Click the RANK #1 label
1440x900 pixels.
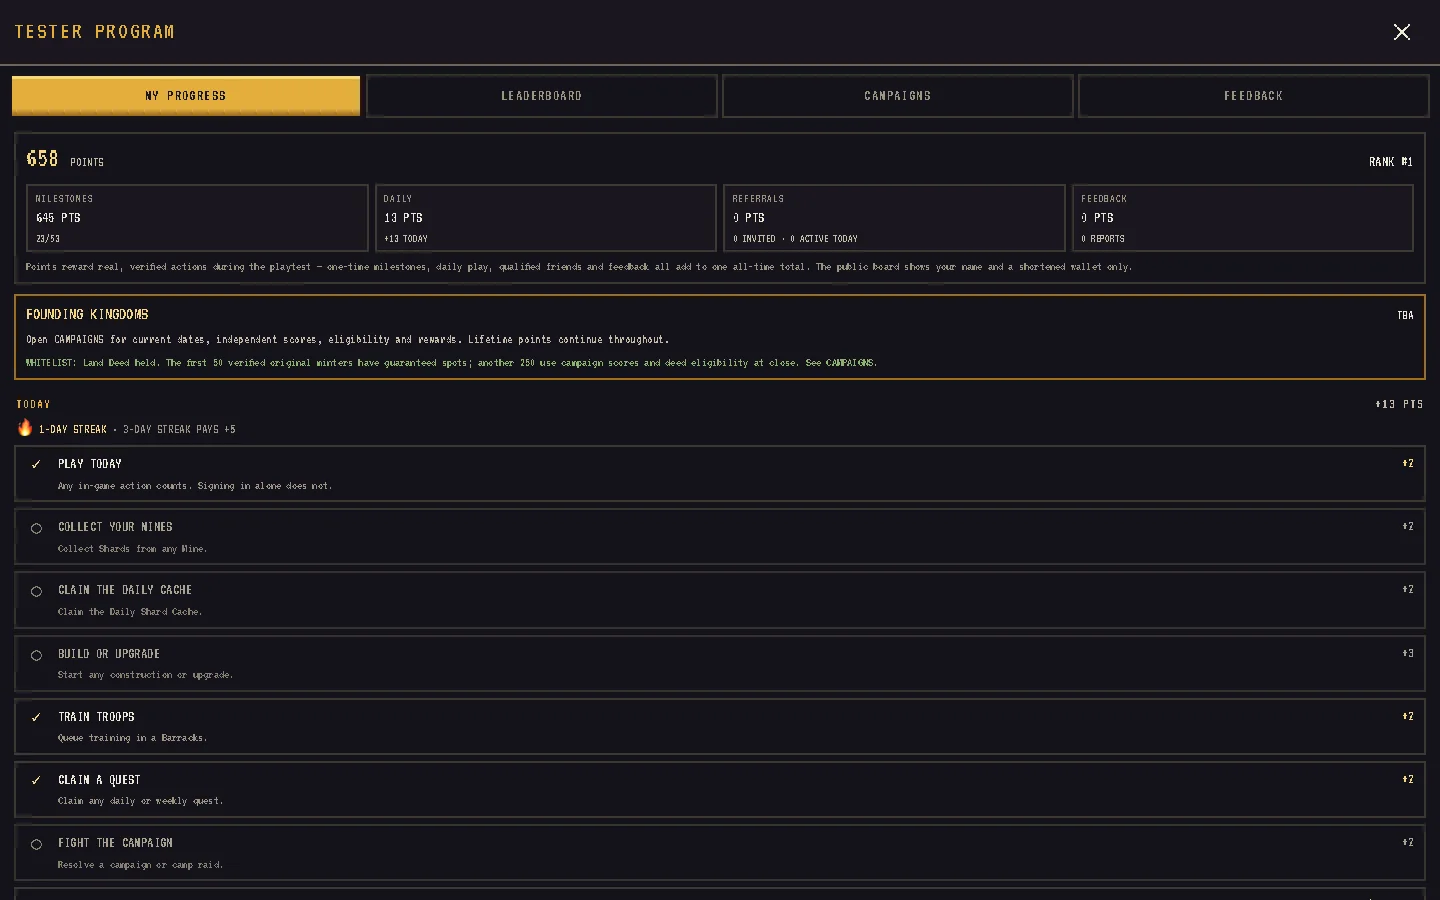coord(1391,162)
